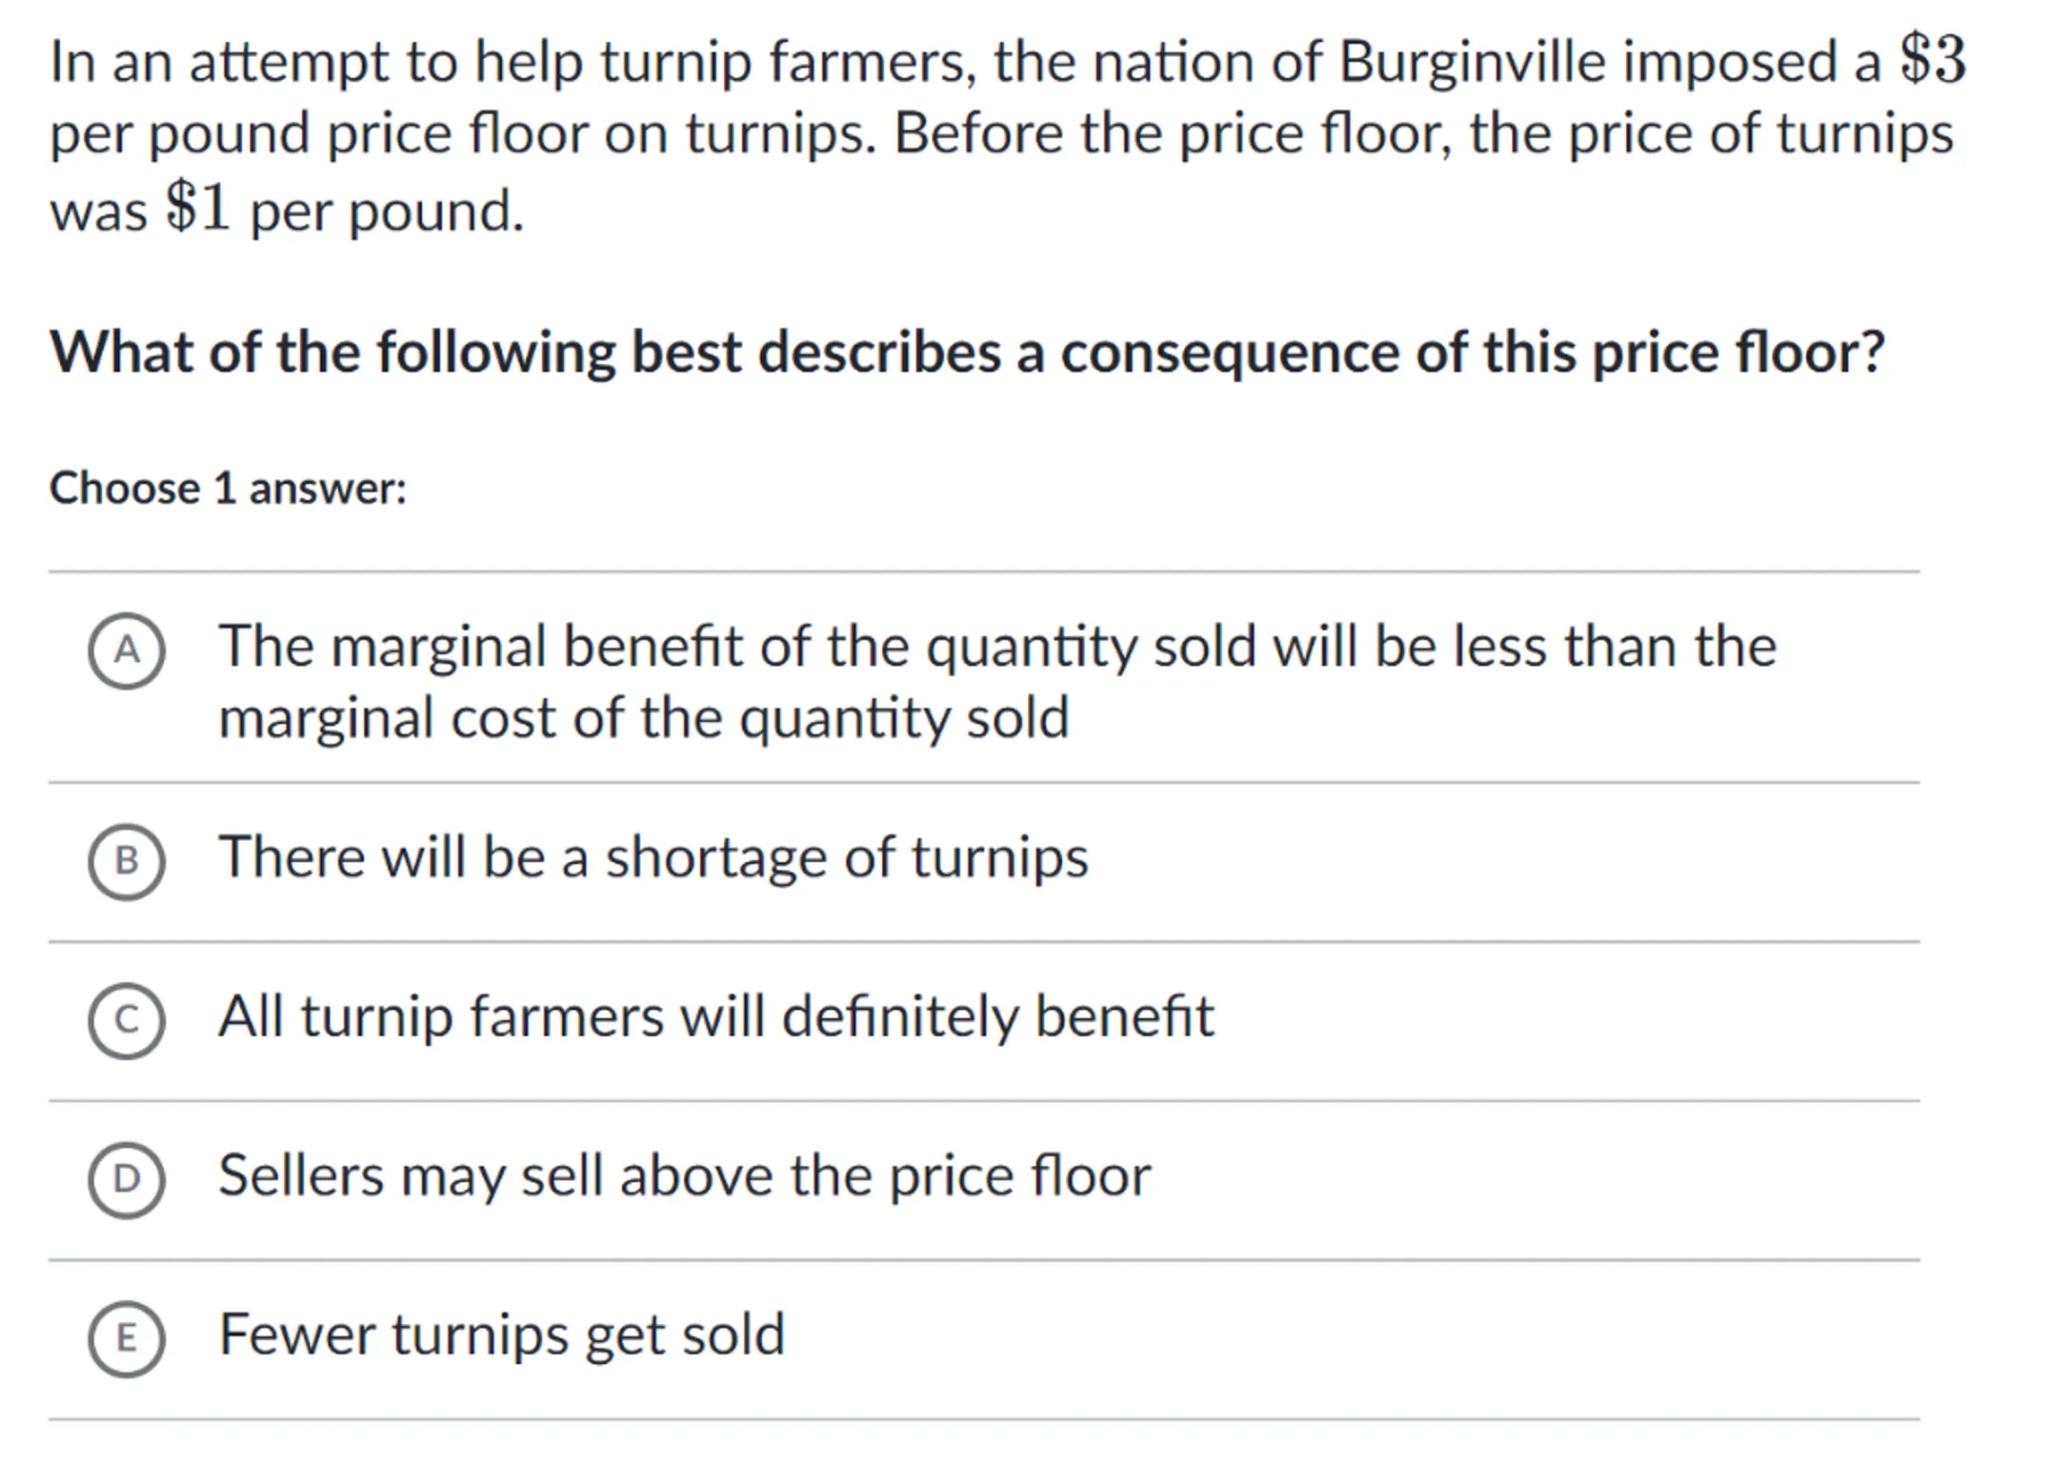Image resolution: width=2048 pixels, height=1484 pixels.
Task: Click the word 'Burginville' in the passage
Action: point(1471,62)
